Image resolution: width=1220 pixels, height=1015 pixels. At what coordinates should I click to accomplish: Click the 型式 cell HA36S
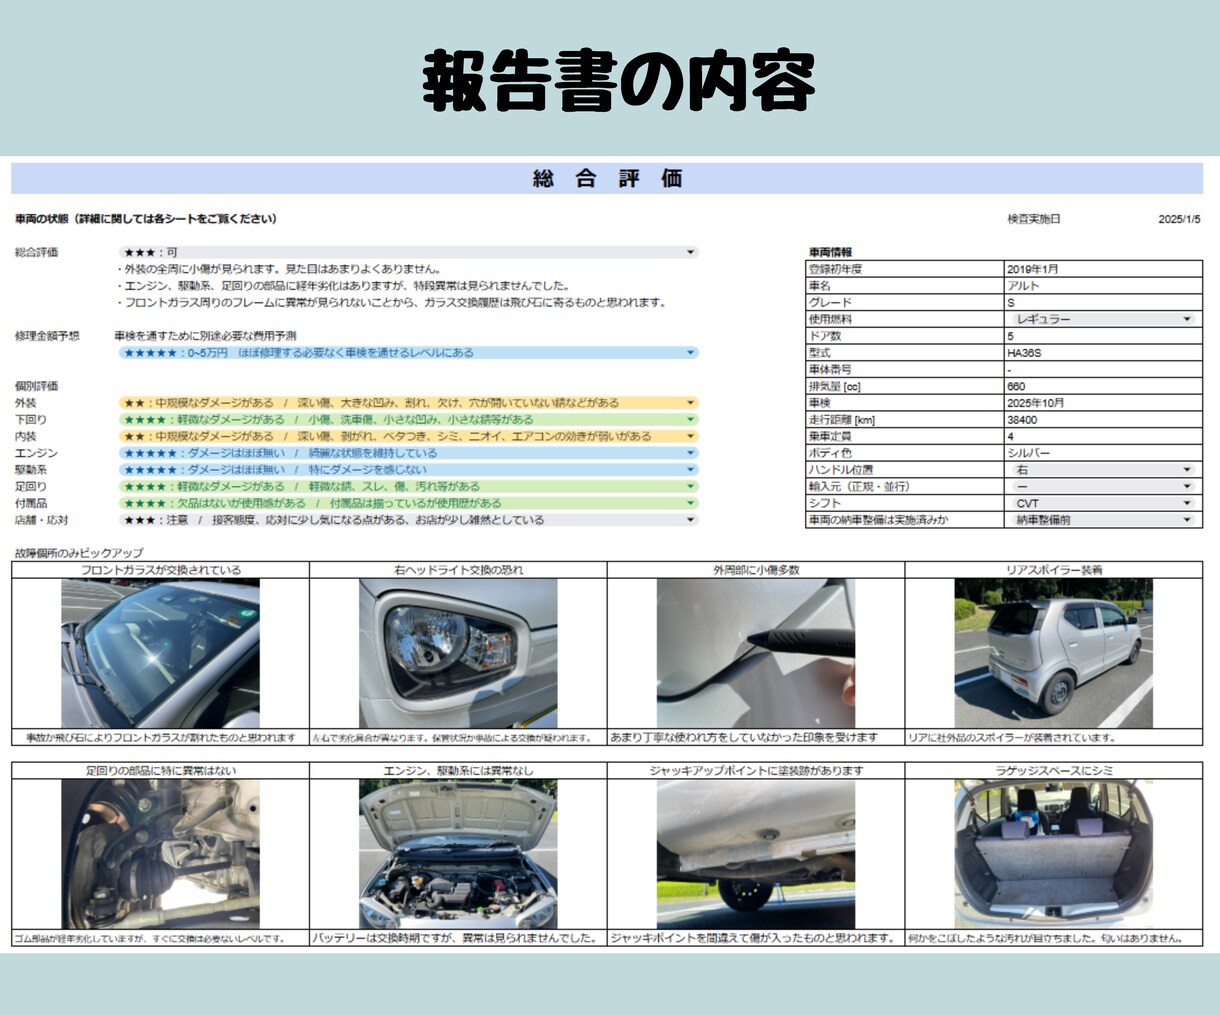[1103, 353]
